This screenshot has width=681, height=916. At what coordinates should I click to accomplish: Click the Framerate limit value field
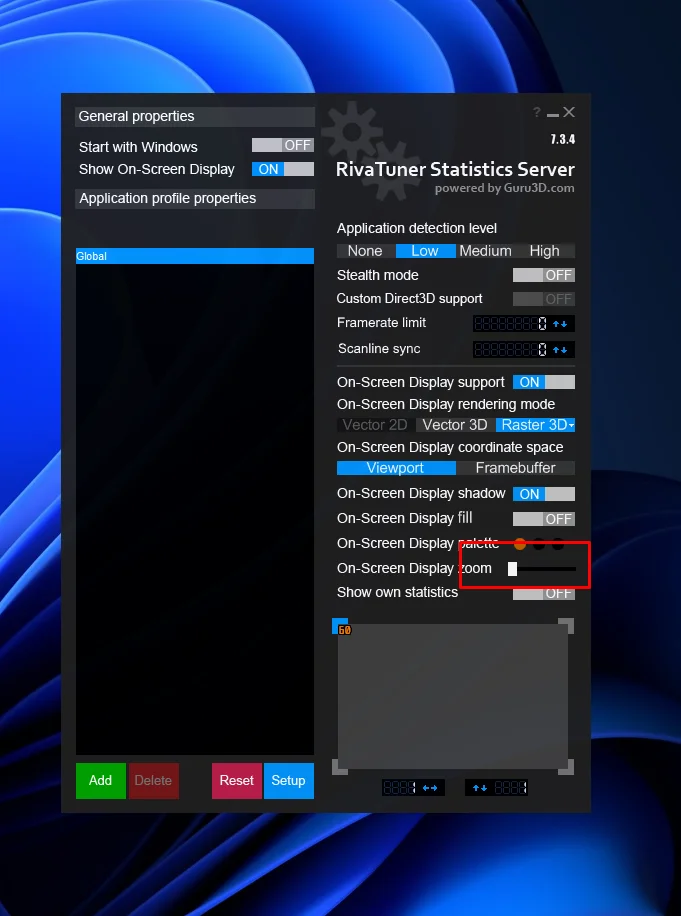(511, 324)
